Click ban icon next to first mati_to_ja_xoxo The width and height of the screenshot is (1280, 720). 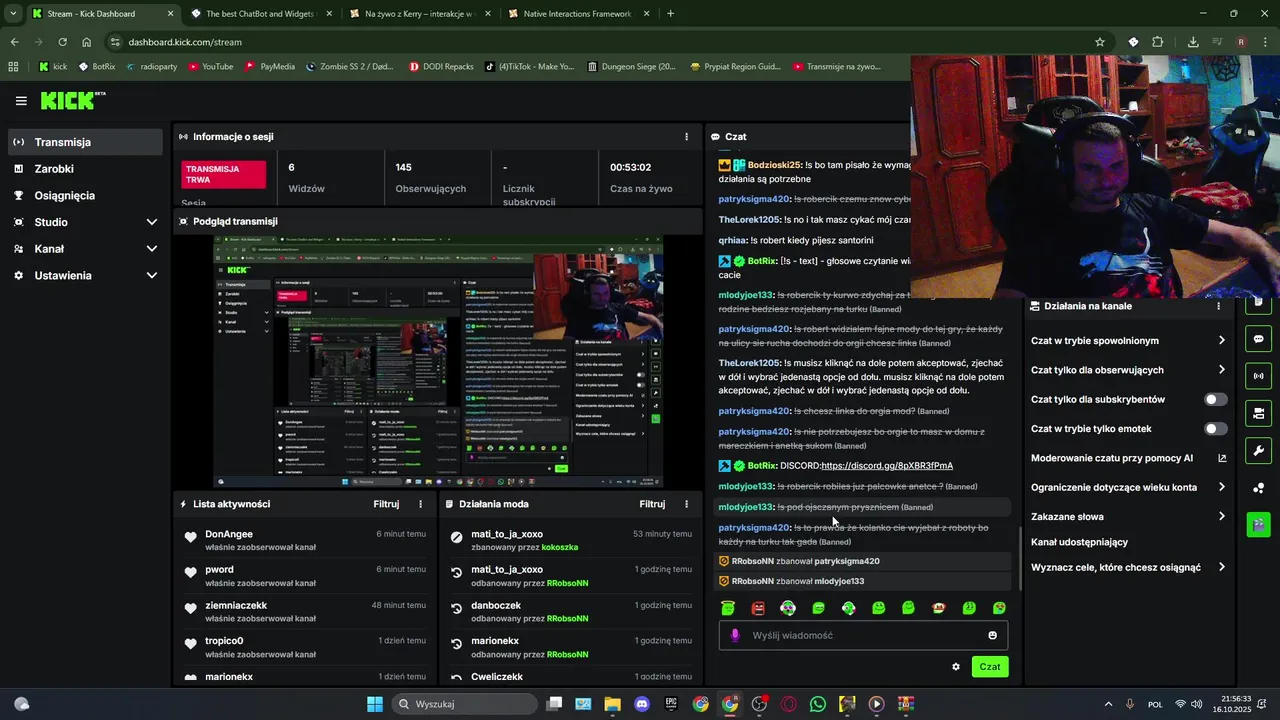coord(456,537)
